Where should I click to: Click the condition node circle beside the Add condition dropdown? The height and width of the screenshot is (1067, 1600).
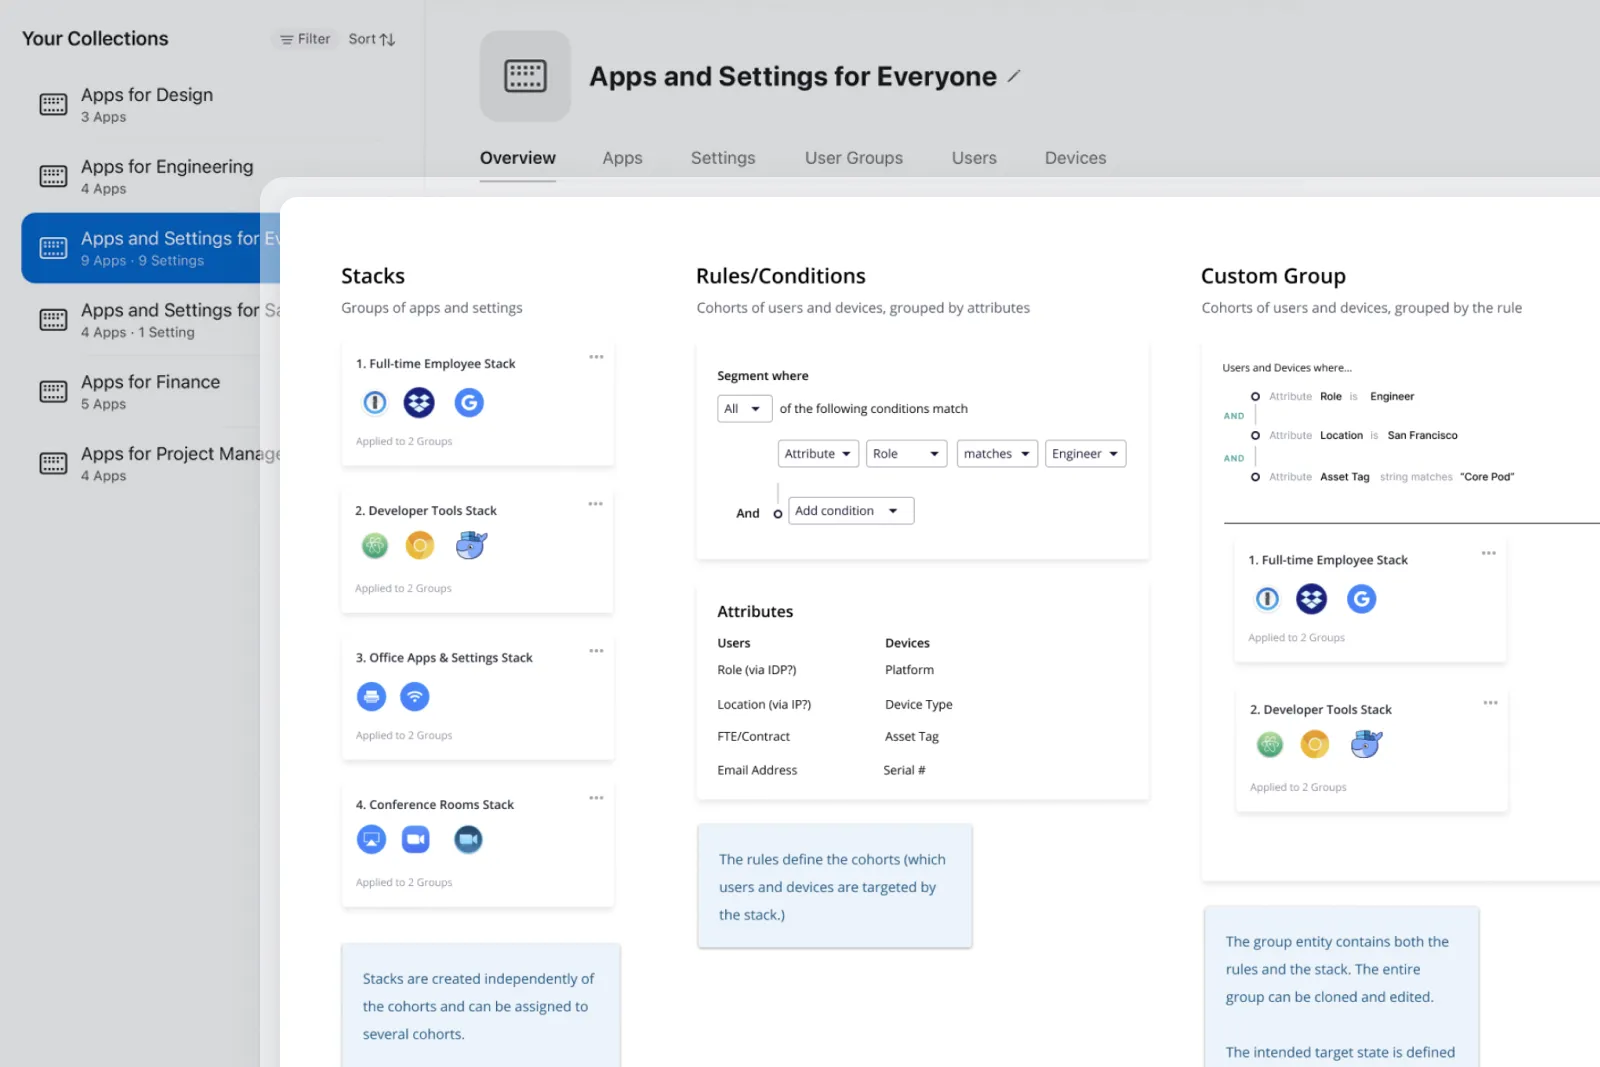(x=778, y=514)
